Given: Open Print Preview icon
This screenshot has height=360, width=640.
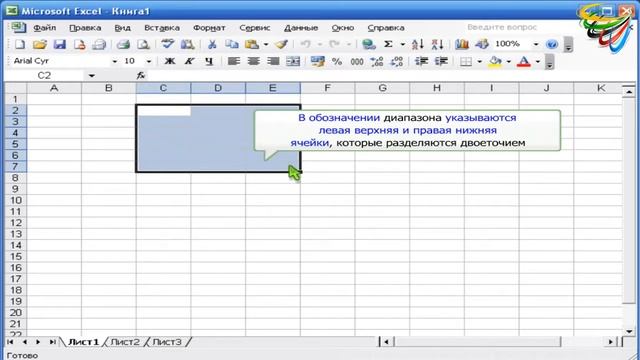Looking at the screenshot, I should [x=143, y=44].
